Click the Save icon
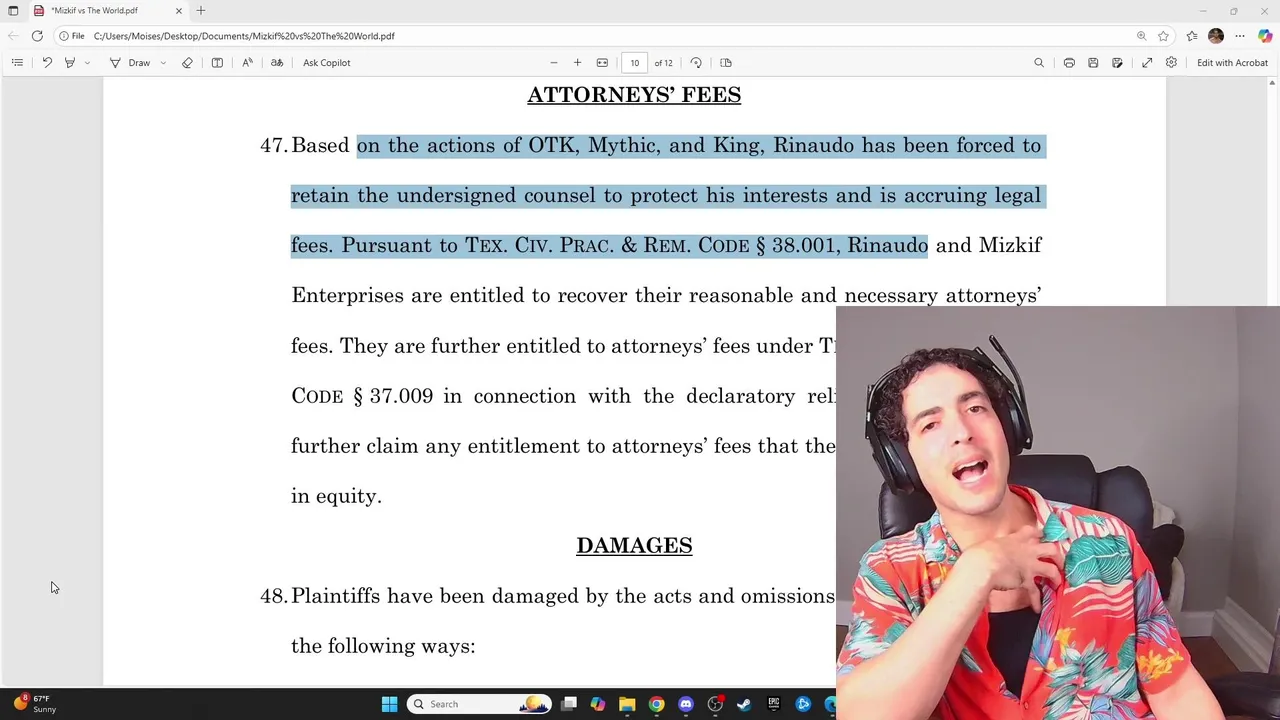The height and width of the screenshot is (720, 1280). click(1093, 62)
